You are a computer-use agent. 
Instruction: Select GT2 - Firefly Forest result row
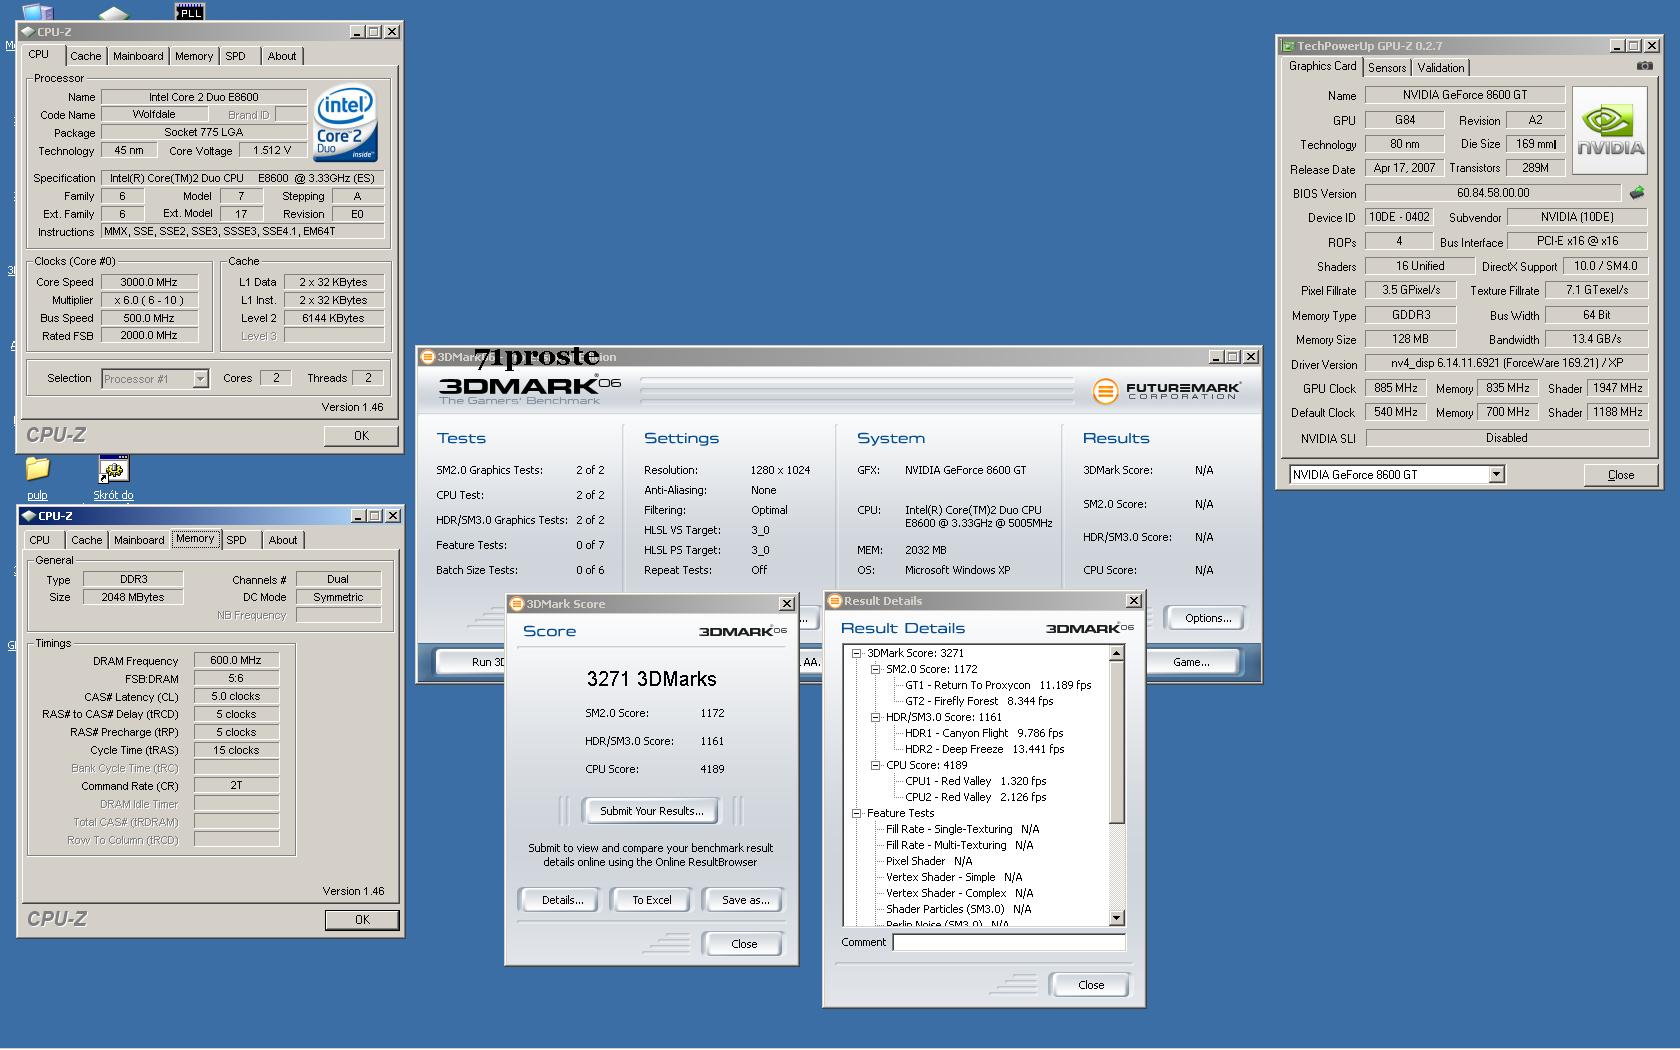(x=979, y=701)
